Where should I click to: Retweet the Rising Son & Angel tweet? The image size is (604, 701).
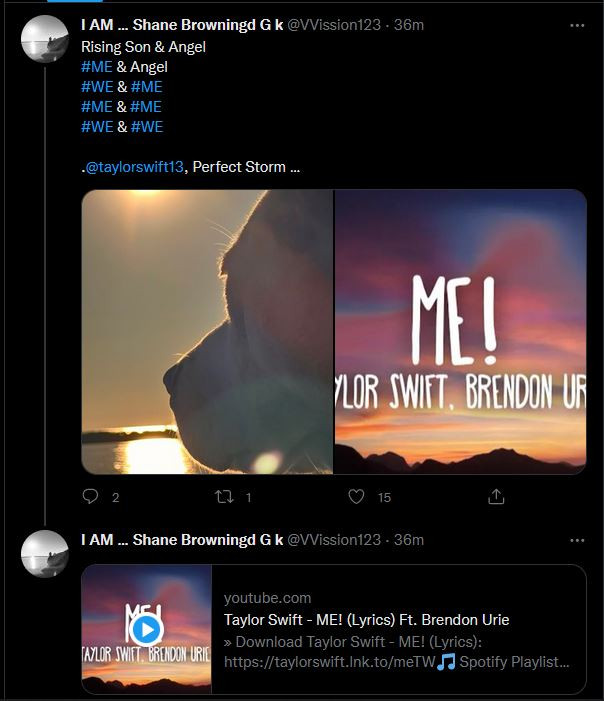pos(226,497)
